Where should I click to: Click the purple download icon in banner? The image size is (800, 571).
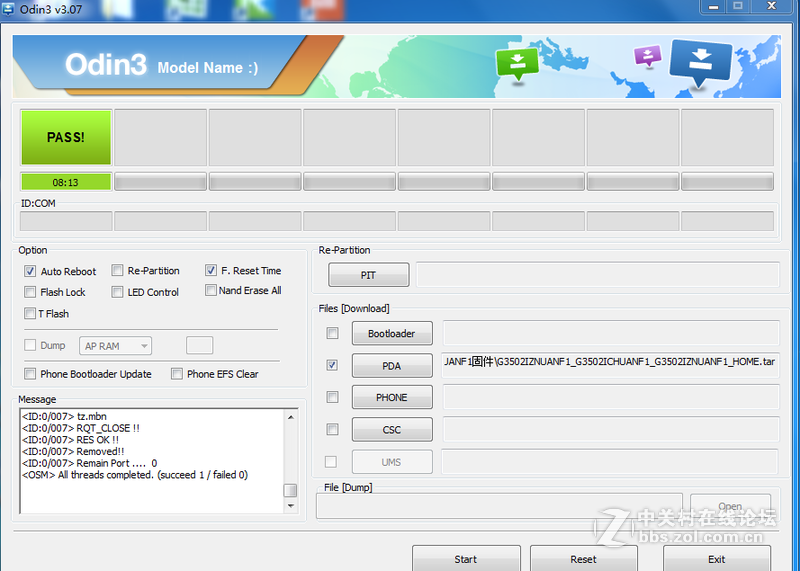[x=647, y=55]
